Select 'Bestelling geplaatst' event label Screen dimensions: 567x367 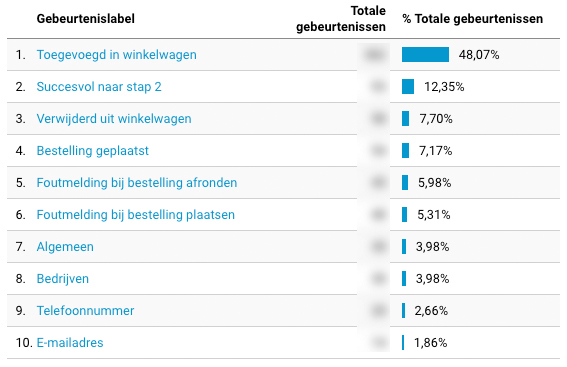93,151
